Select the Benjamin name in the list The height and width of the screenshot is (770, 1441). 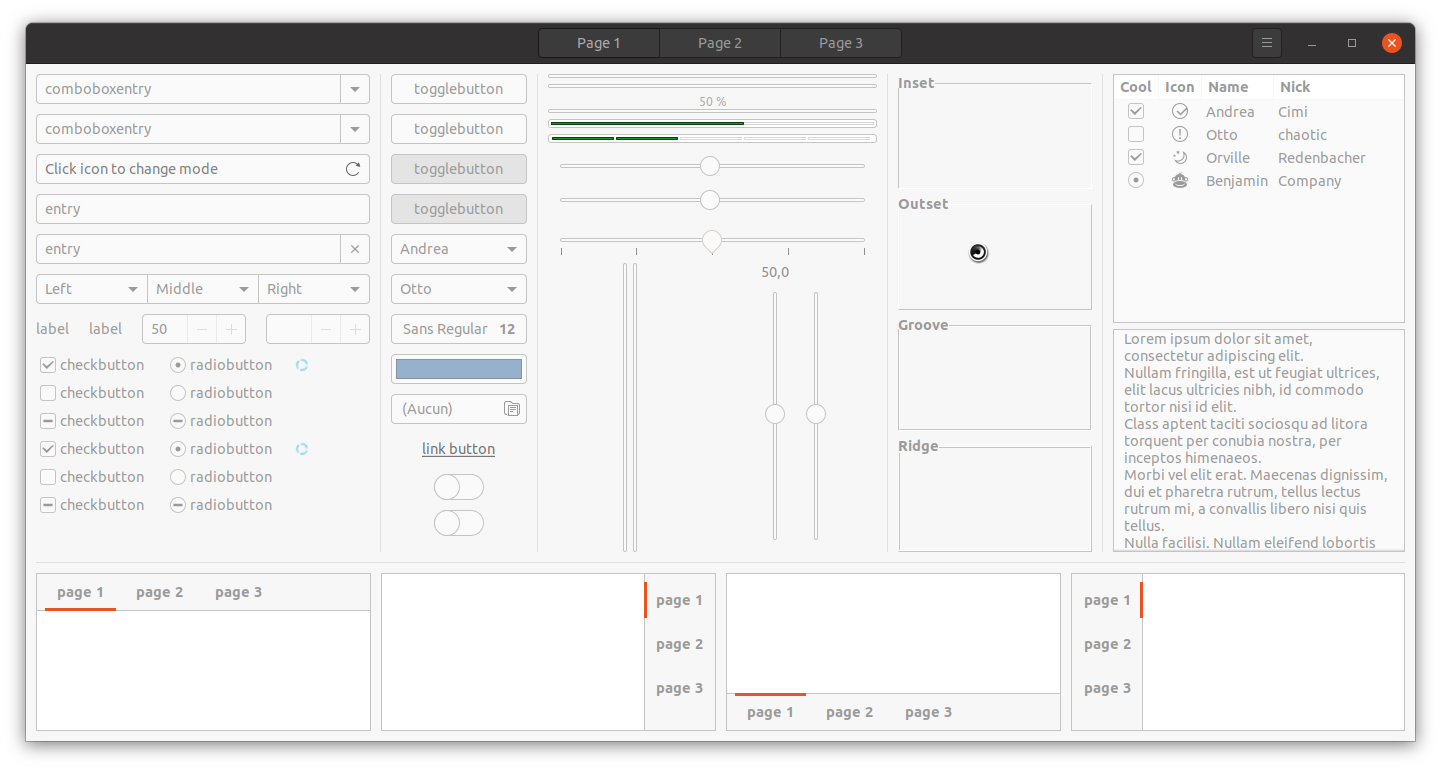(1237, 181)
